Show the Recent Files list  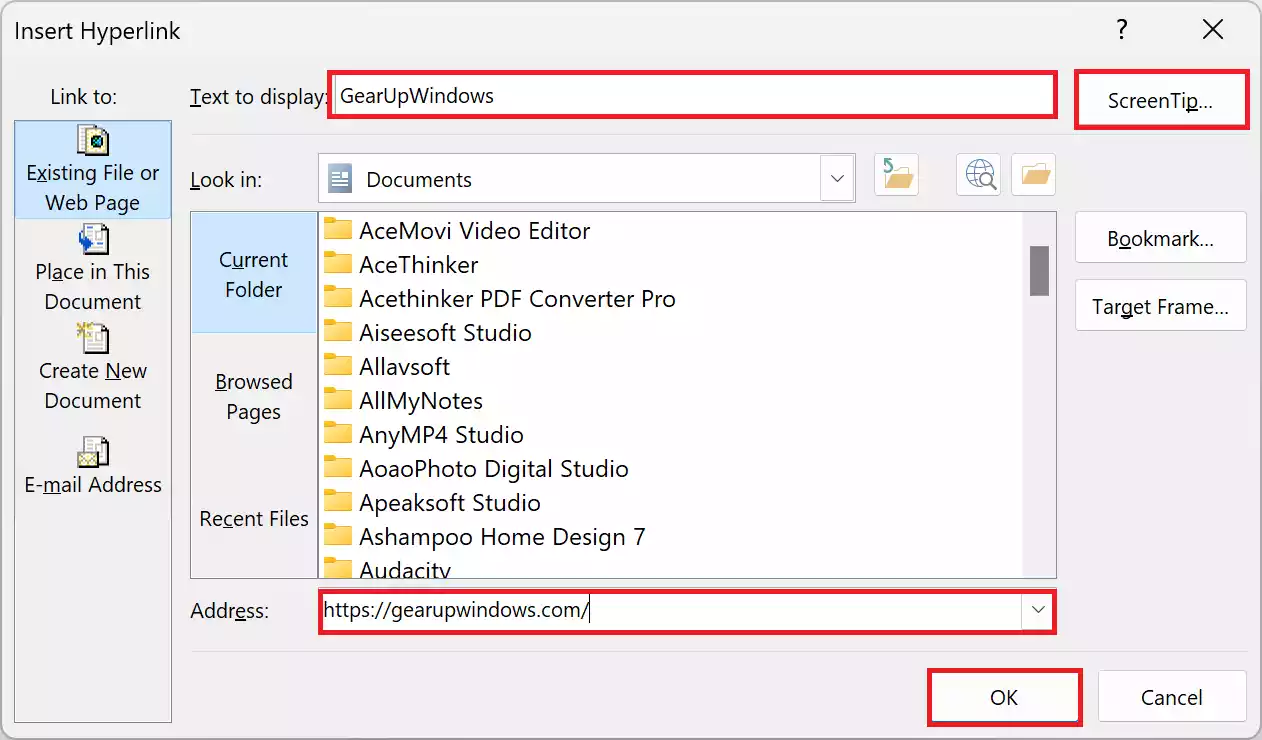tap(254, 518)
